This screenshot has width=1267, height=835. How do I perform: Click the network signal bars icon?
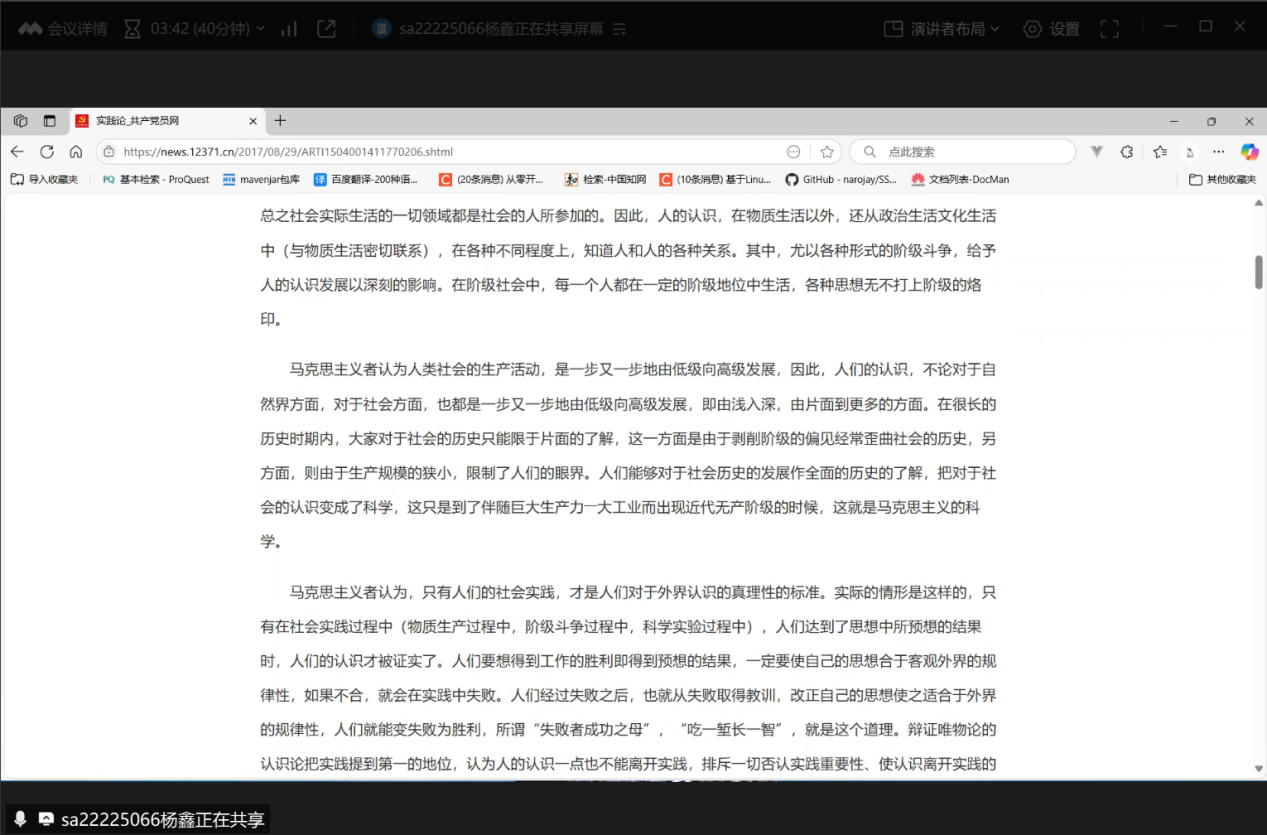289,29
